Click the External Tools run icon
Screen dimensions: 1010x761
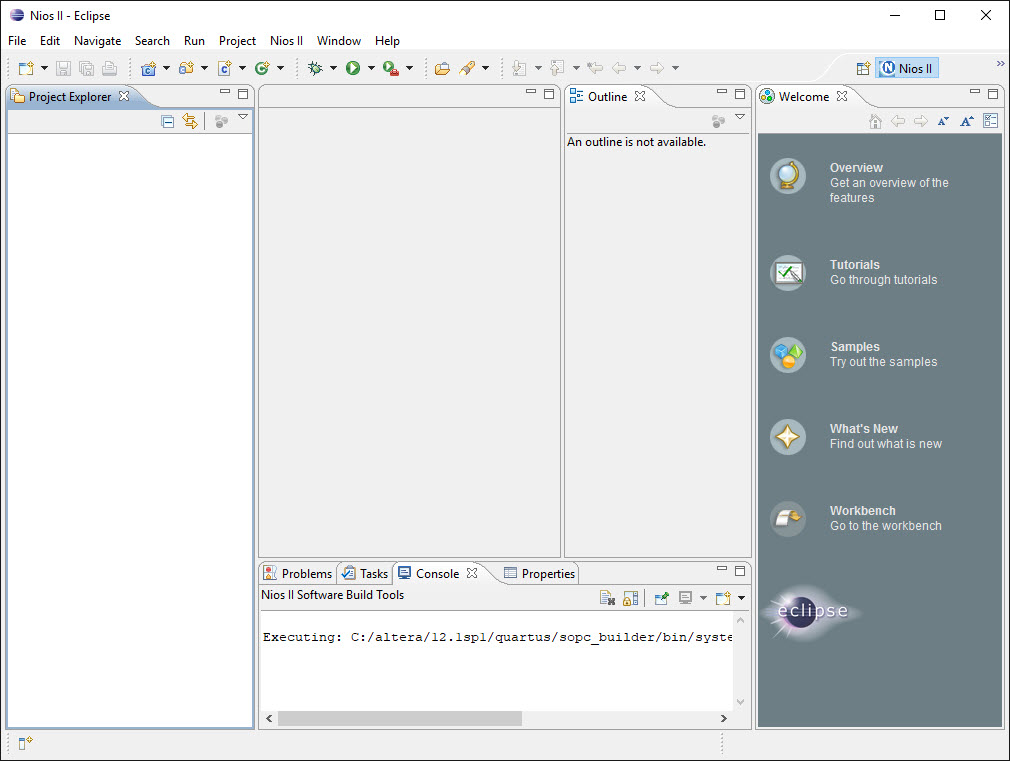[x=391, y=68]
